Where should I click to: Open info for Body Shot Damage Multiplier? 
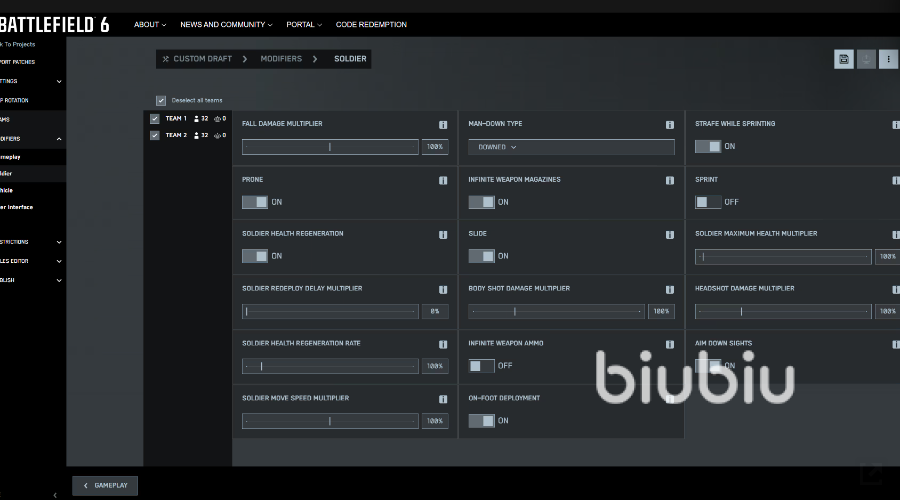point(669,290)
